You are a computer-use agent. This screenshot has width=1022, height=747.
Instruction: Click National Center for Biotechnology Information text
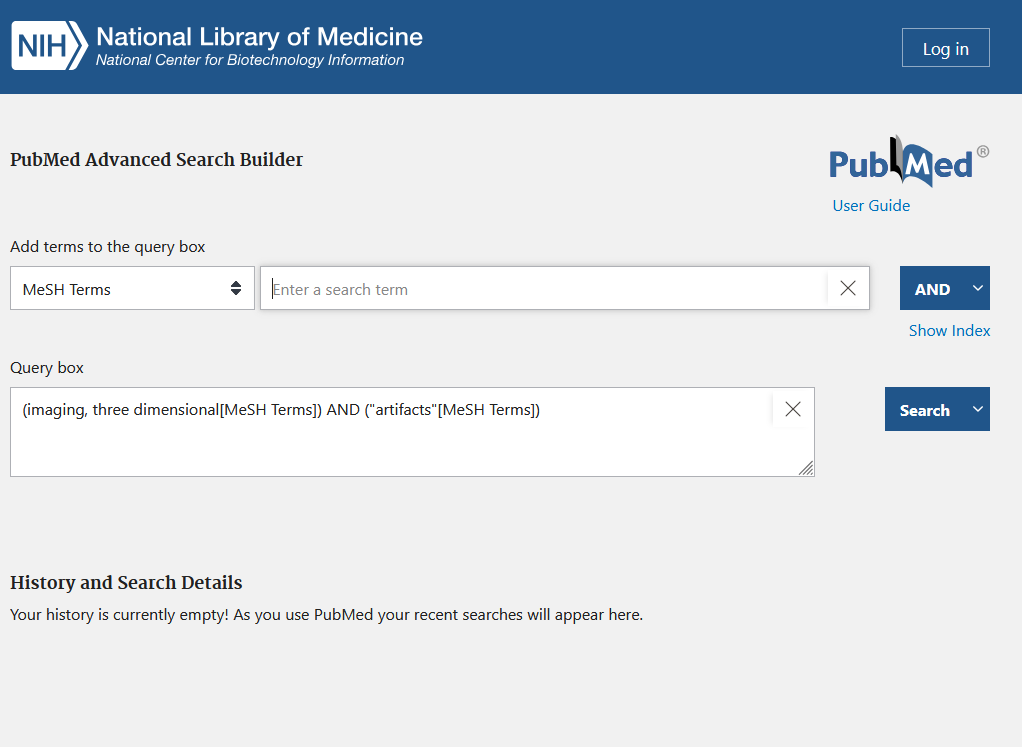(250, 60)
